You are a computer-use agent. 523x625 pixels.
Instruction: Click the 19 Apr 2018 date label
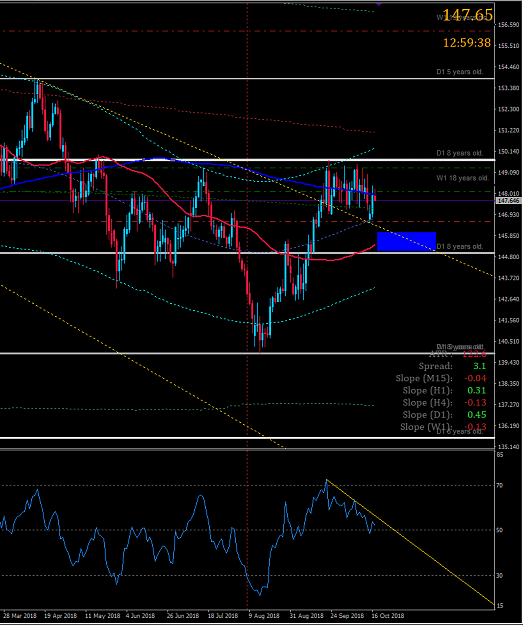click(60, 616)
